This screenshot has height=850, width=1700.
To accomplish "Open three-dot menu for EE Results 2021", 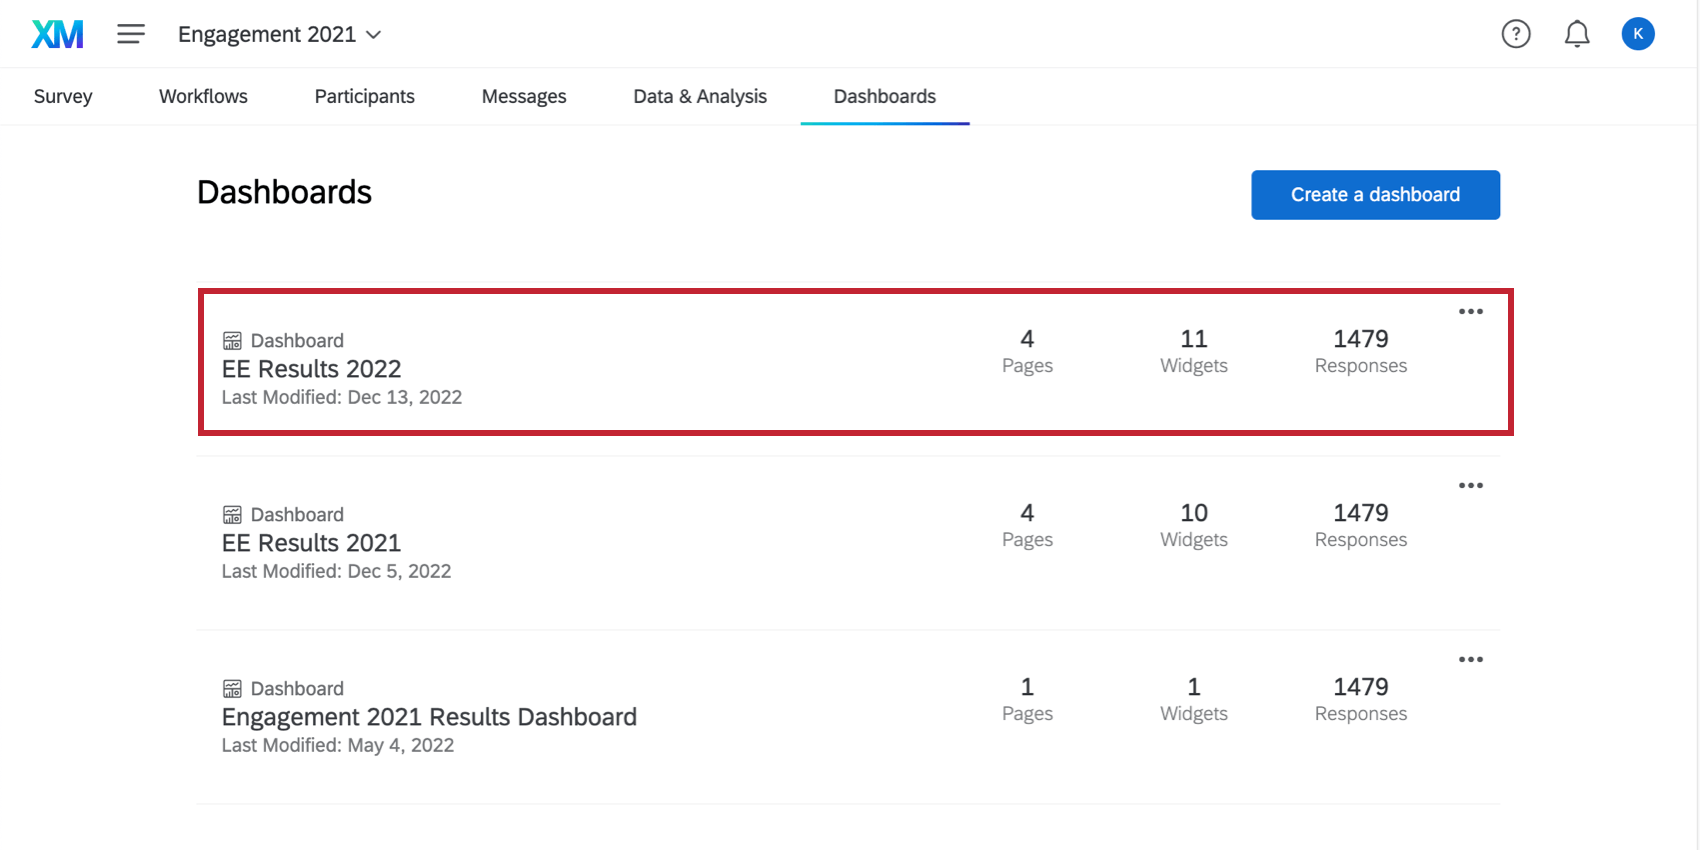I will (x=1470, y=486).
